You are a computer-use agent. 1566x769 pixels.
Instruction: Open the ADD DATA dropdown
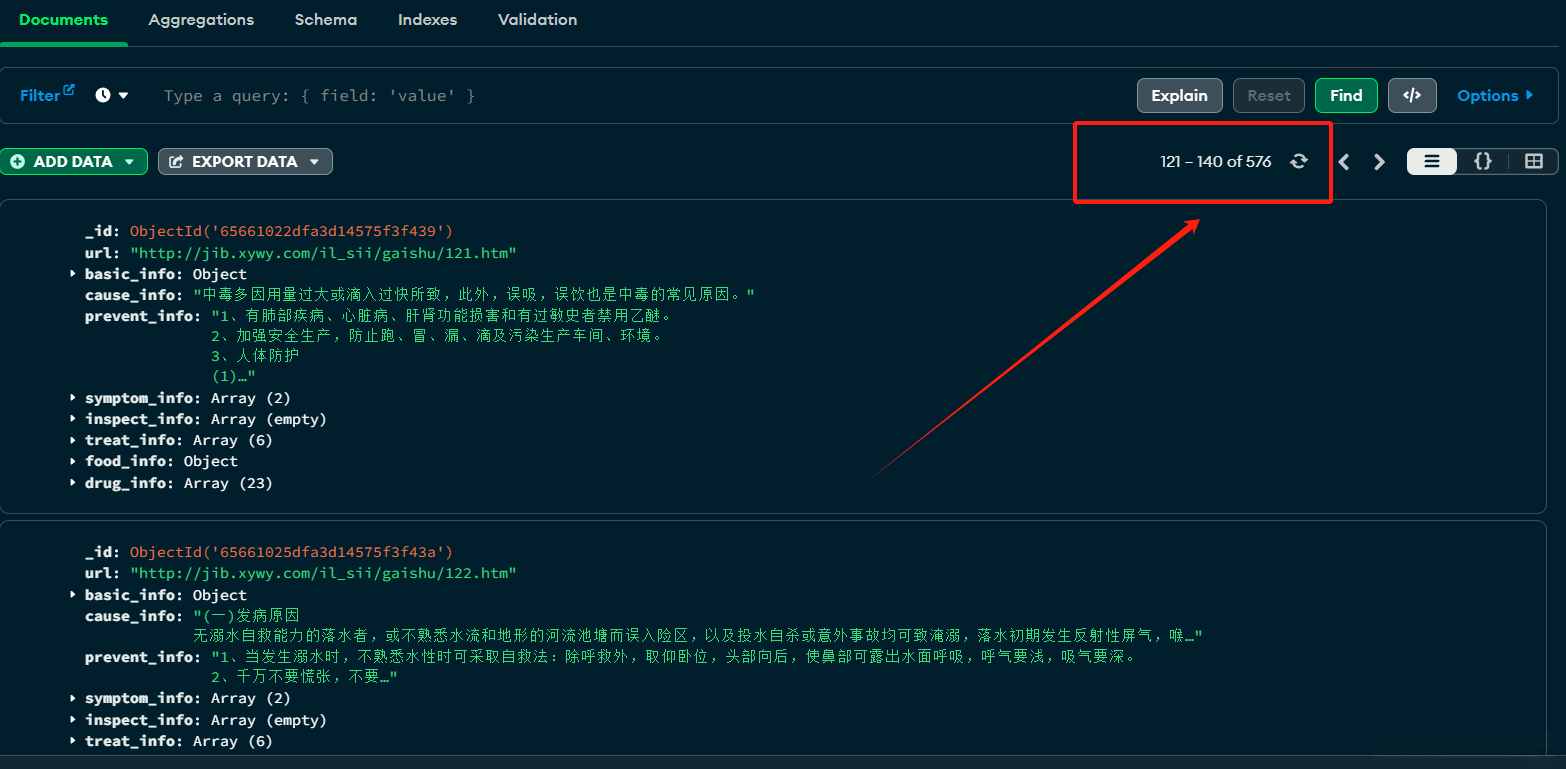(x=74, y=162)
